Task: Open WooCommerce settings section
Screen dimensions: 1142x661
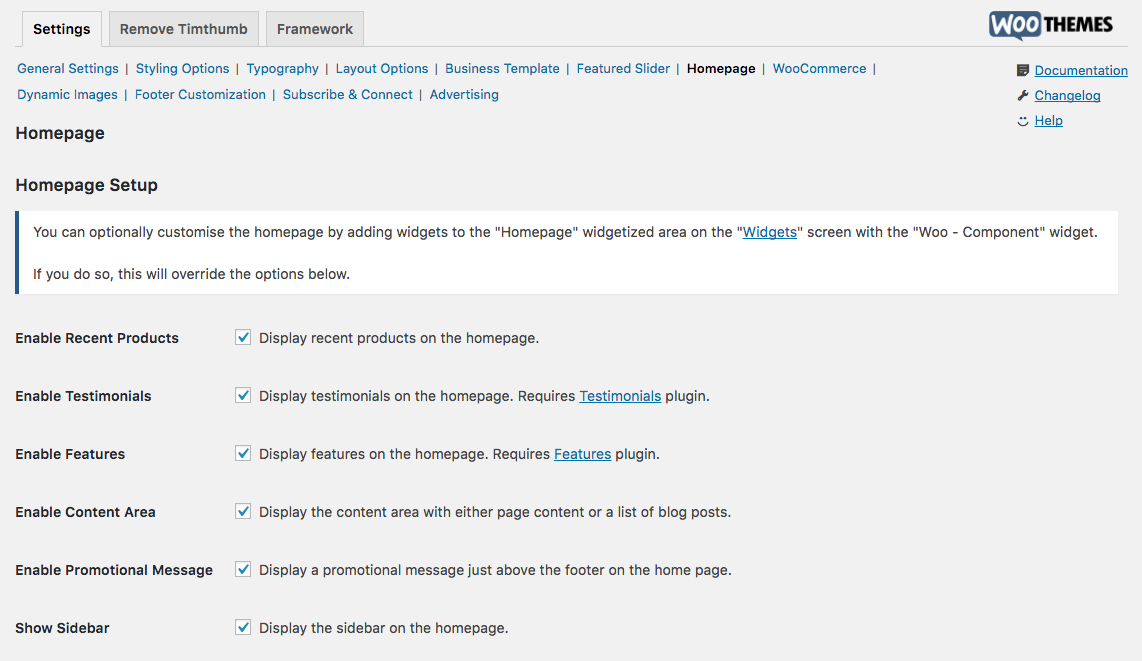Action: click(819, 68)
